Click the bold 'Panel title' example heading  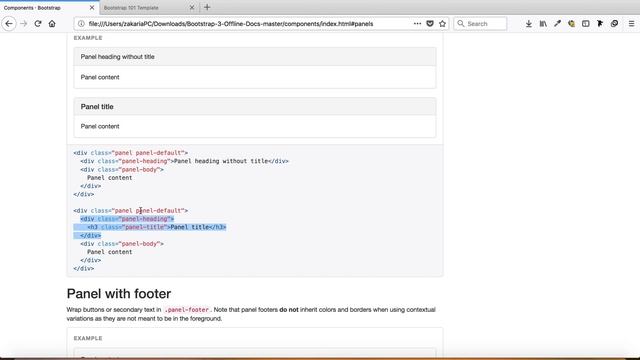coord(97,107)
